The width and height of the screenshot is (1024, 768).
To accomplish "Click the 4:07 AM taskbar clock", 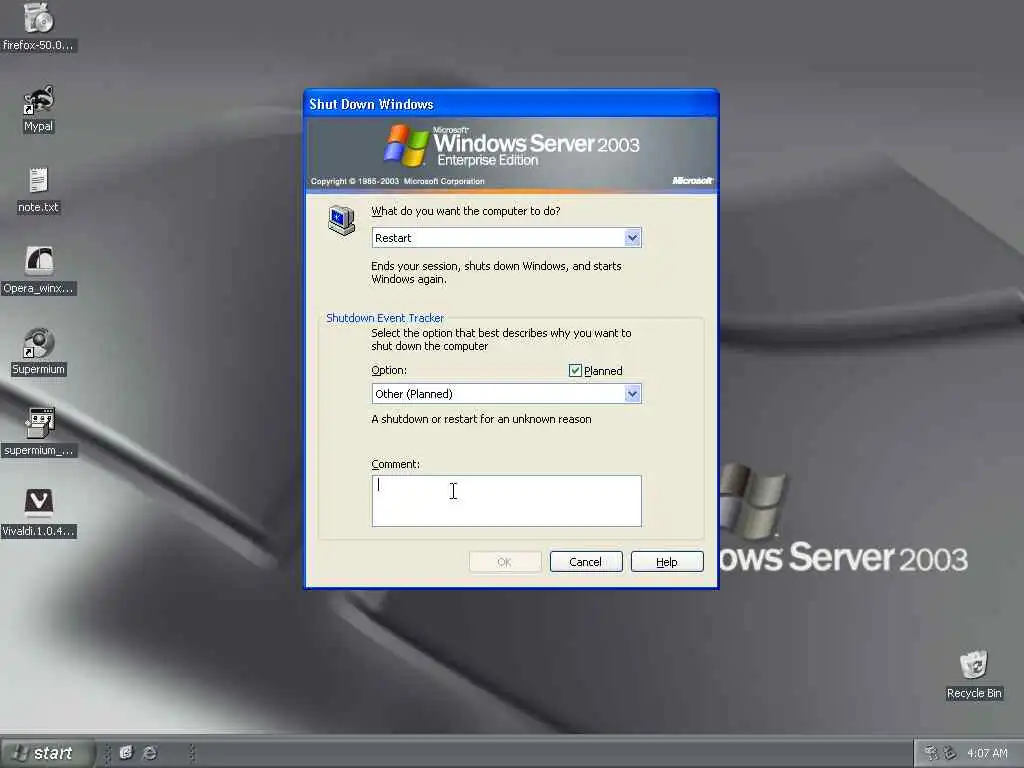I will click(x=987, y=753).
